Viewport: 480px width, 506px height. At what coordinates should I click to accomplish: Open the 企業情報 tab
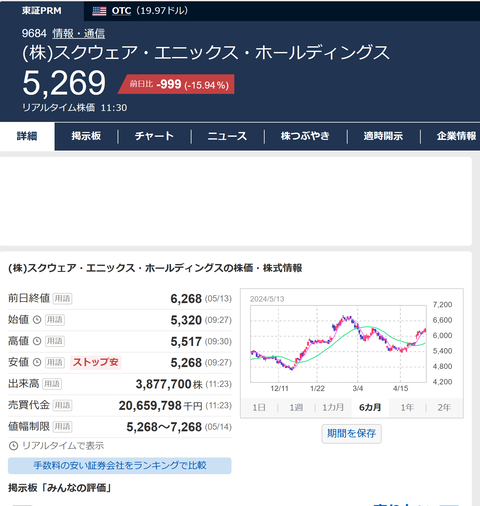457,136
